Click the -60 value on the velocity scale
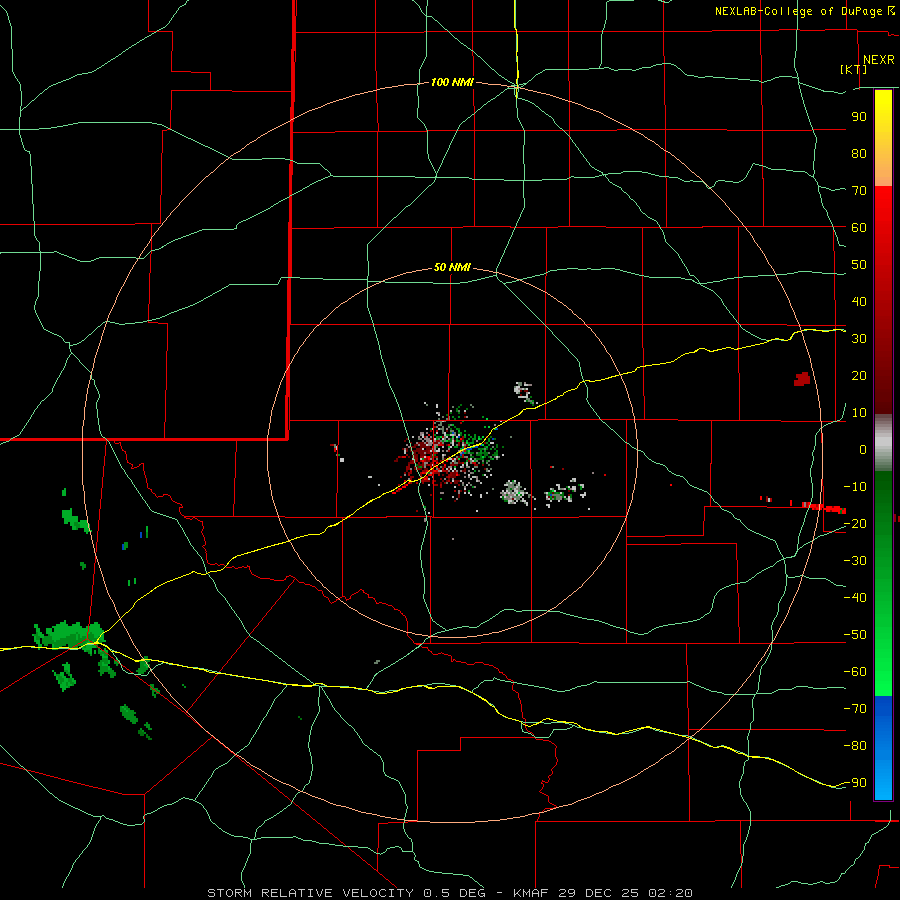 [855, 672]
